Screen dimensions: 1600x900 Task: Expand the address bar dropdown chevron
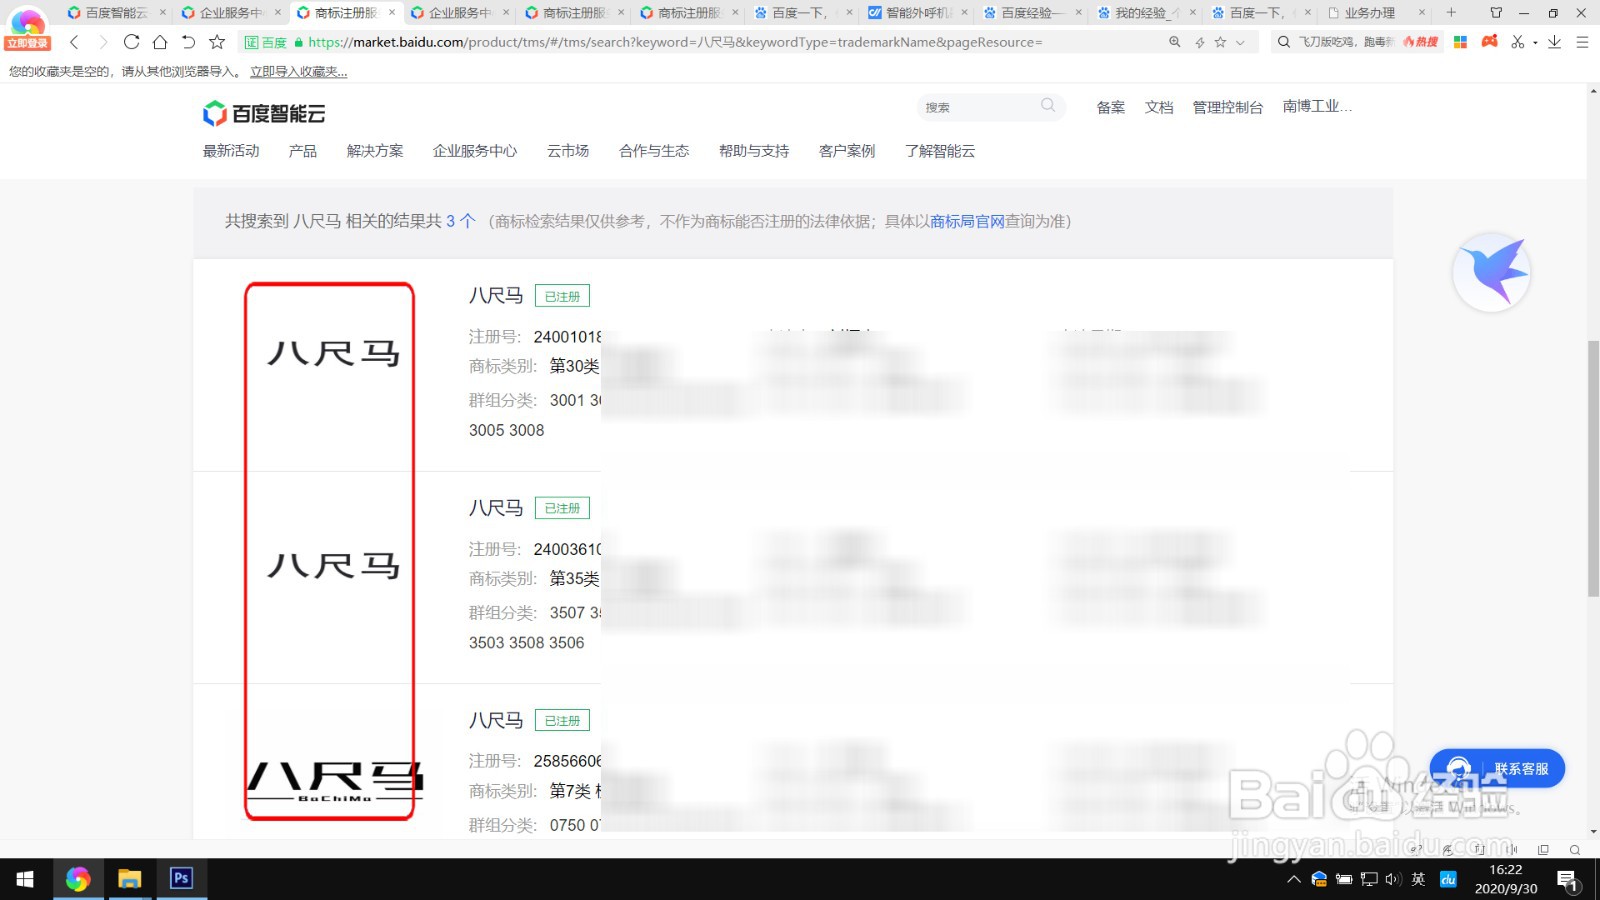point(1240,42)
